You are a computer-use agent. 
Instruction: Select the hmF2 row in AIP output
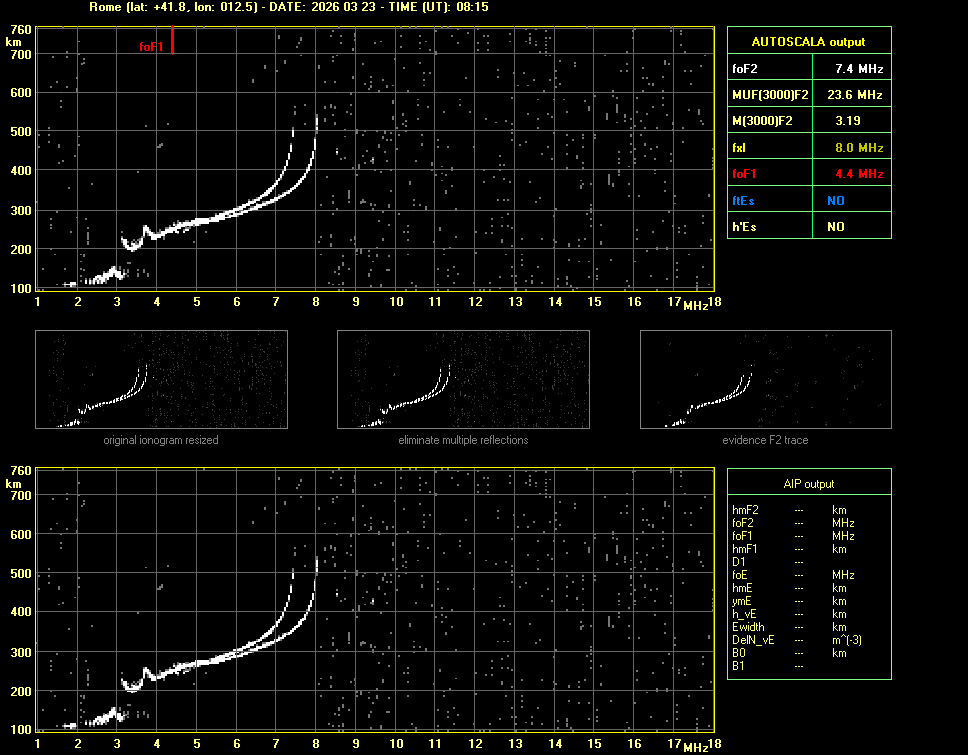pos(746,510)
